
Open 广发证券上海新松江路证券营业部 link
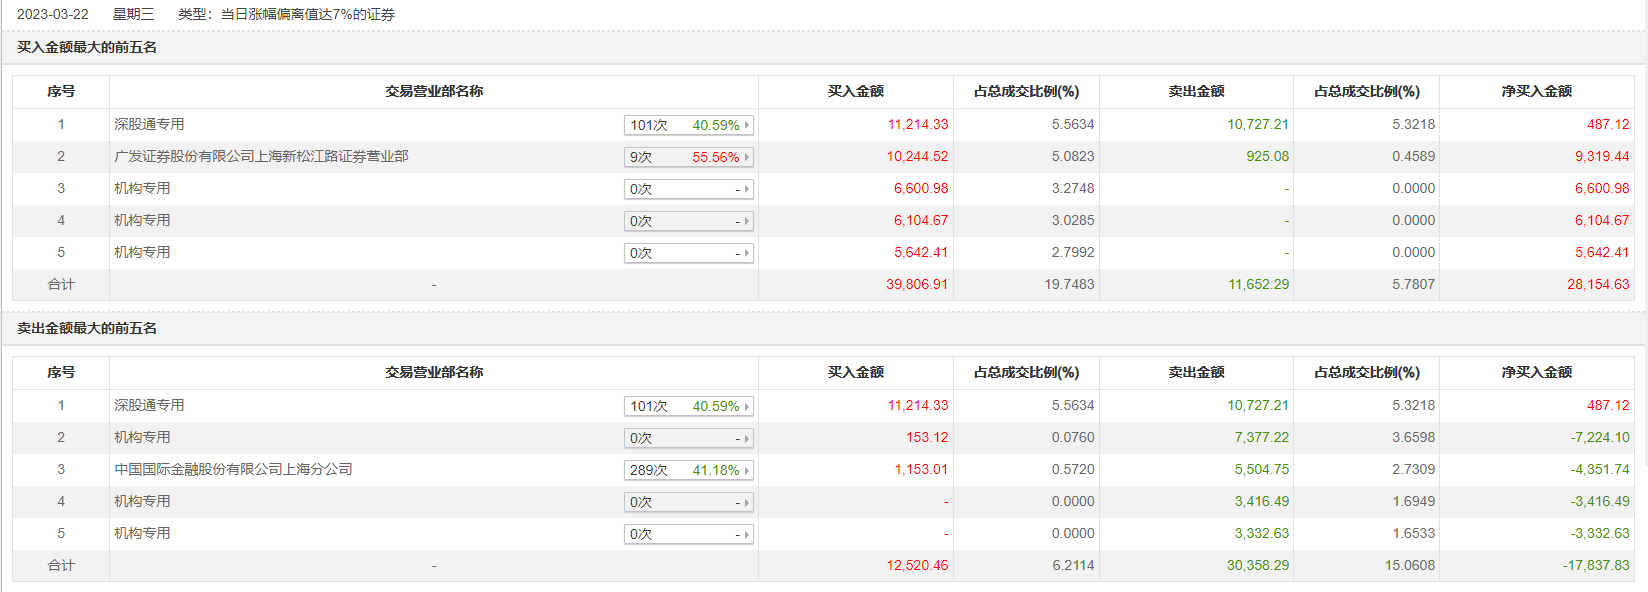pyautogui.click(x=261, y=156)
